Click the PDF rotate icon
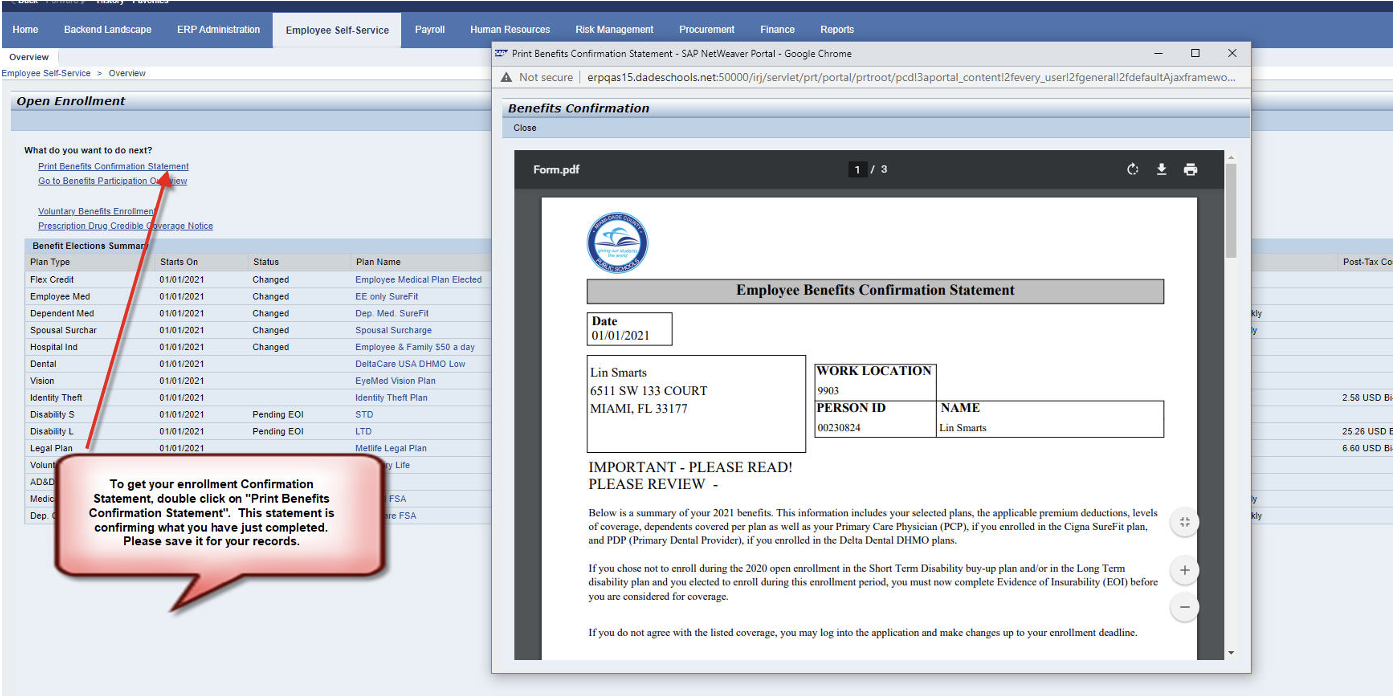The width and height of the screenshot is (1396, 696). coord(1132,170)
